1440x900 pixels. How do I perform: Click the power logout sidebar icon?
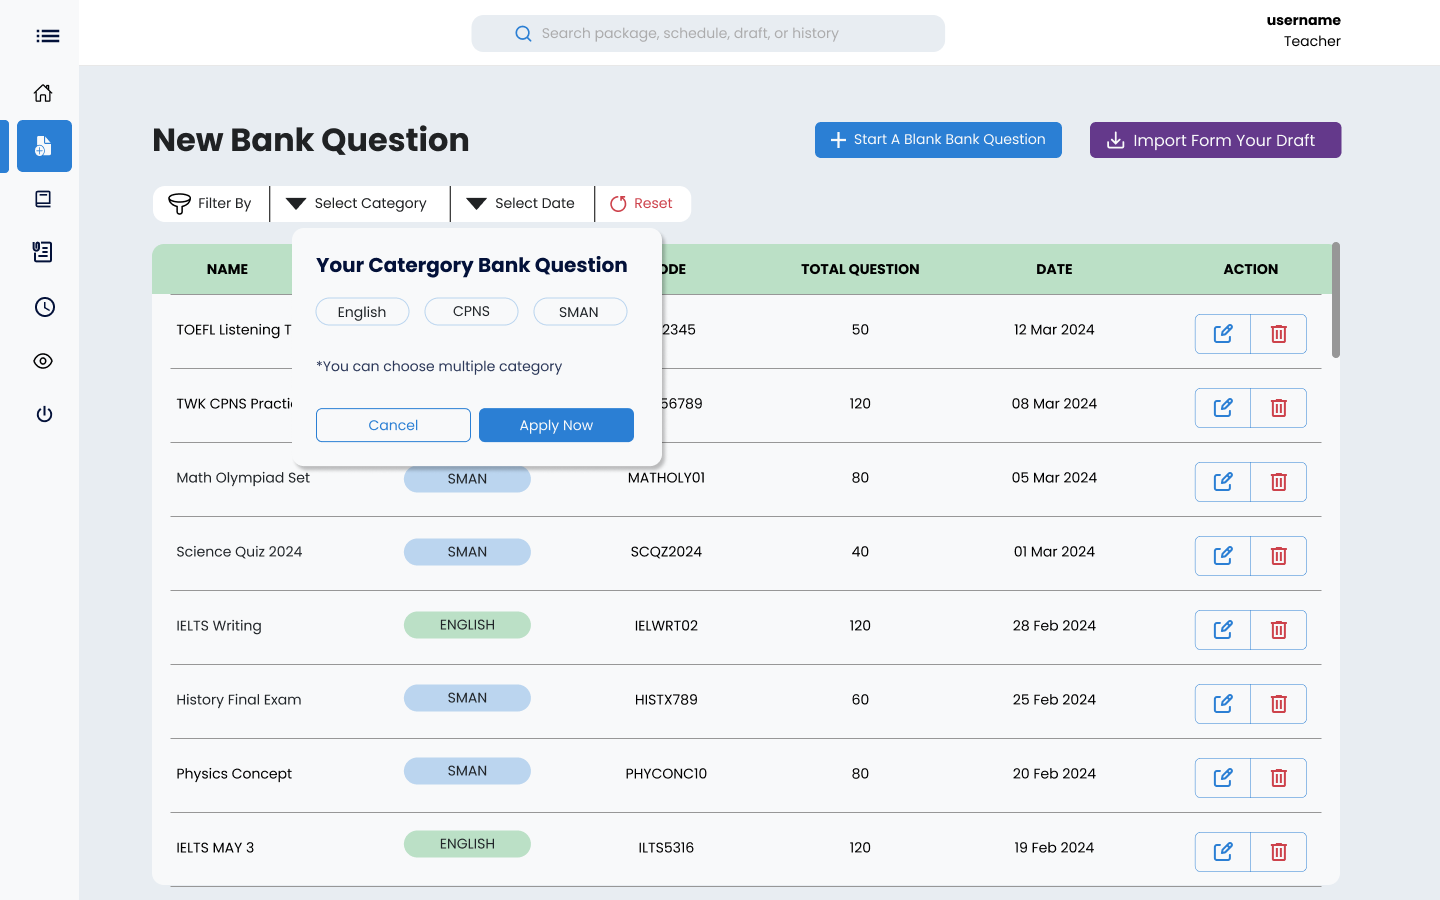click(x=44, y=414)
